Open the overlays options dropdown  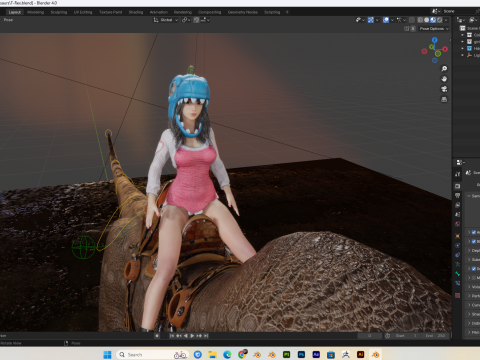pyautogui.click(x=392, y=20)
